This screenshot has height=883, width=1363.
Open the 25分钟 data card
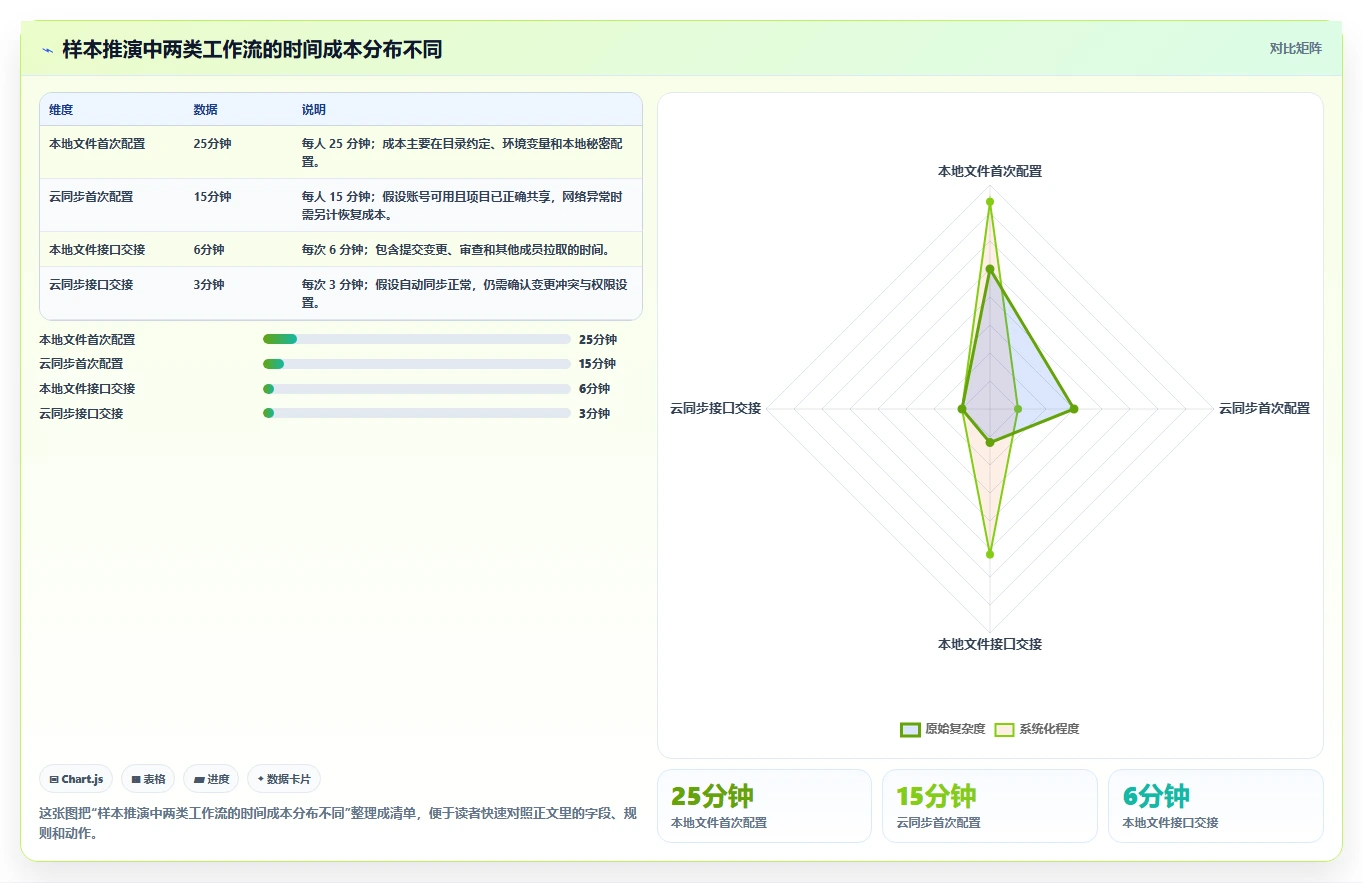[x=764, y=806]
